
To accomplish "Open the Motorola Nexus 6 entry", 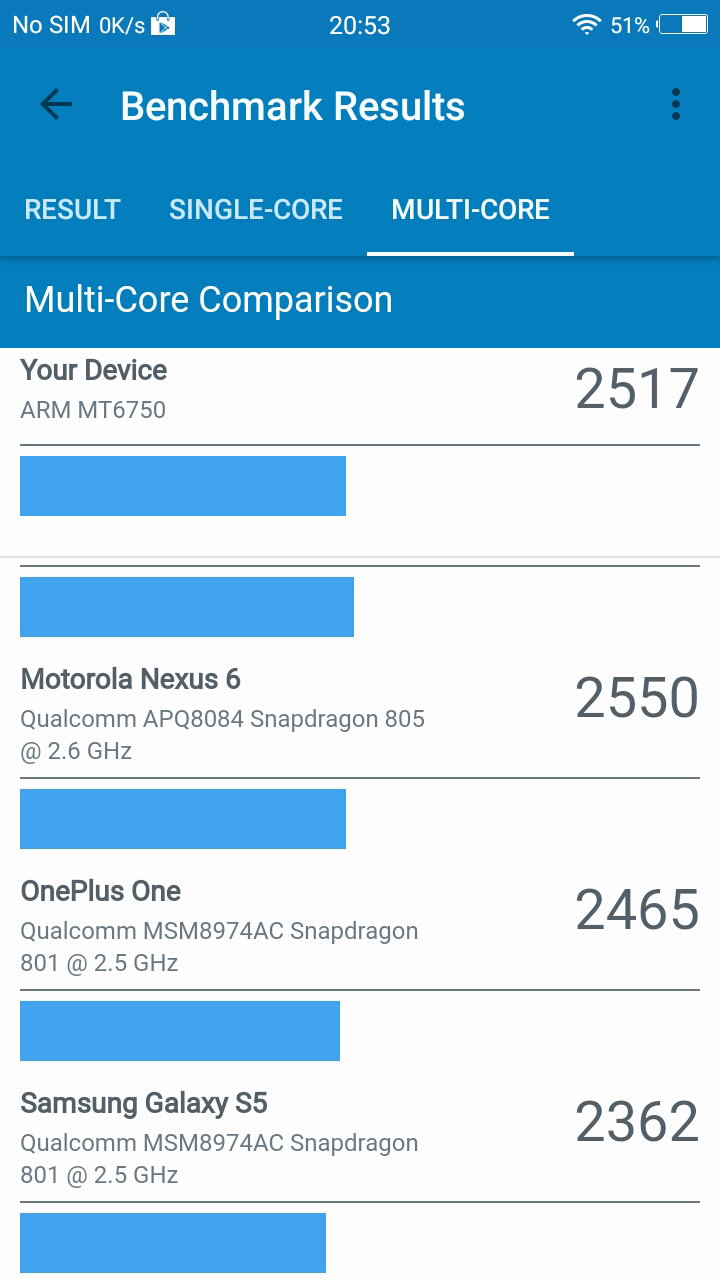I will (x=360, y=713).
